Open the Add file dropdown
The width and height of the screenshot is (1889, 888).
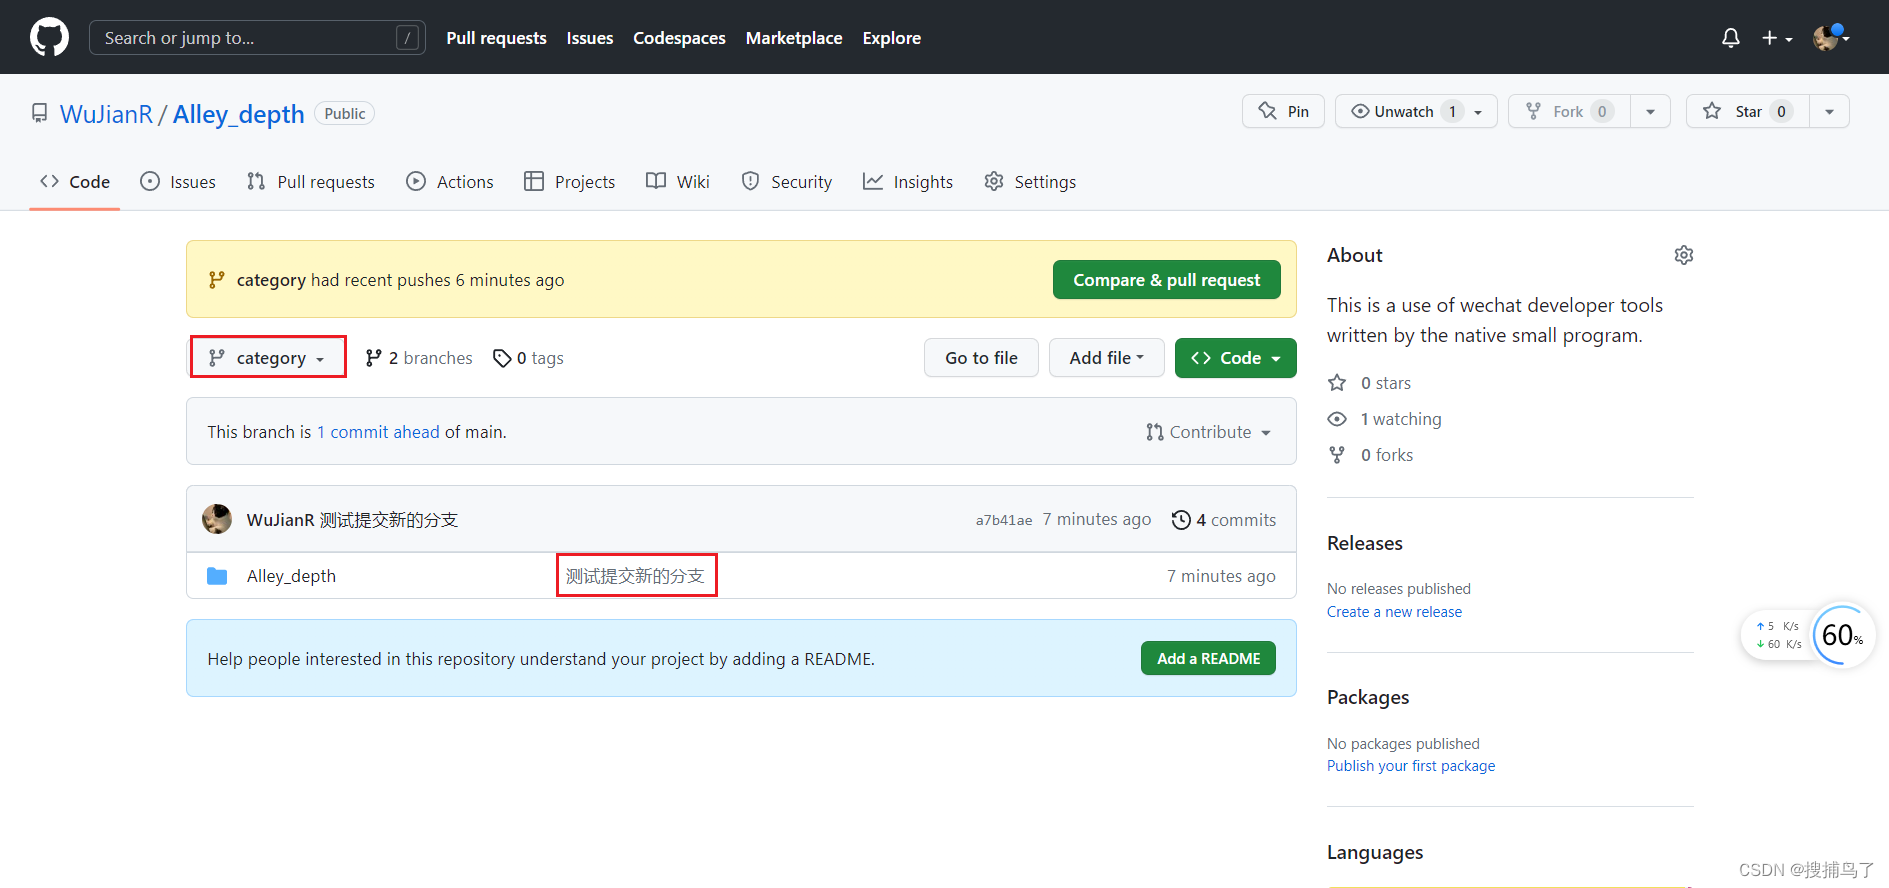click(x=1107, y=358)
